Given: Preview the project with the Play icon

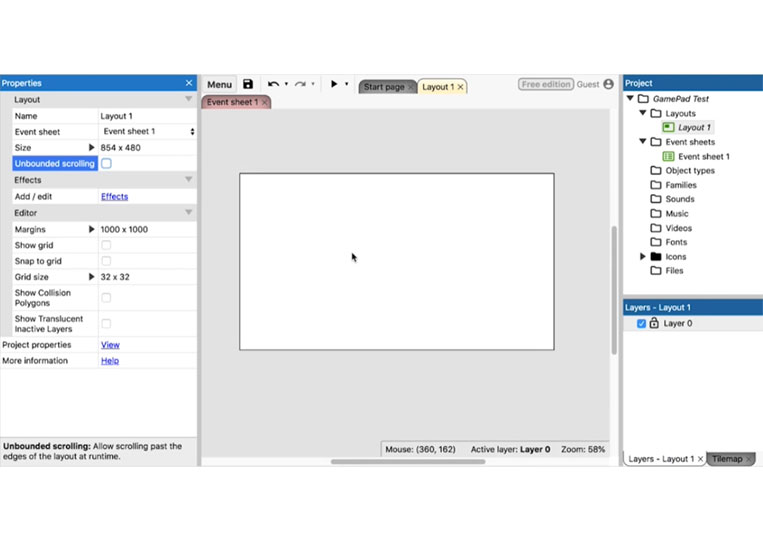Looking at the screenshot, I should (334, 84).
